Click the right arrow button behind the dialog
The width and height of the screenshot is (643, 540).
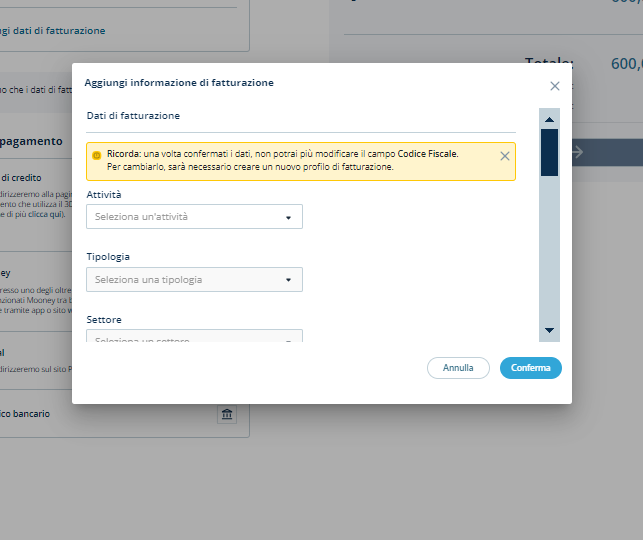coord(576,152)
